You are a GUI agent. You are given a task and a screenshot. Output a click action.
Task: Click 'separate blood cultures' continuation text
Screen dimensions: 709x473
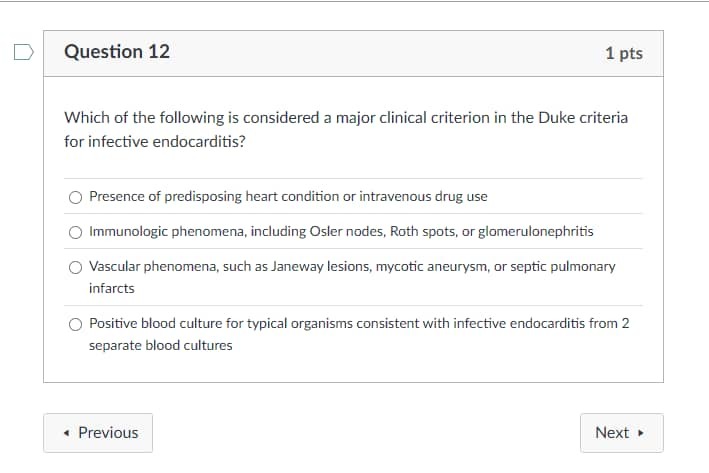161,345
